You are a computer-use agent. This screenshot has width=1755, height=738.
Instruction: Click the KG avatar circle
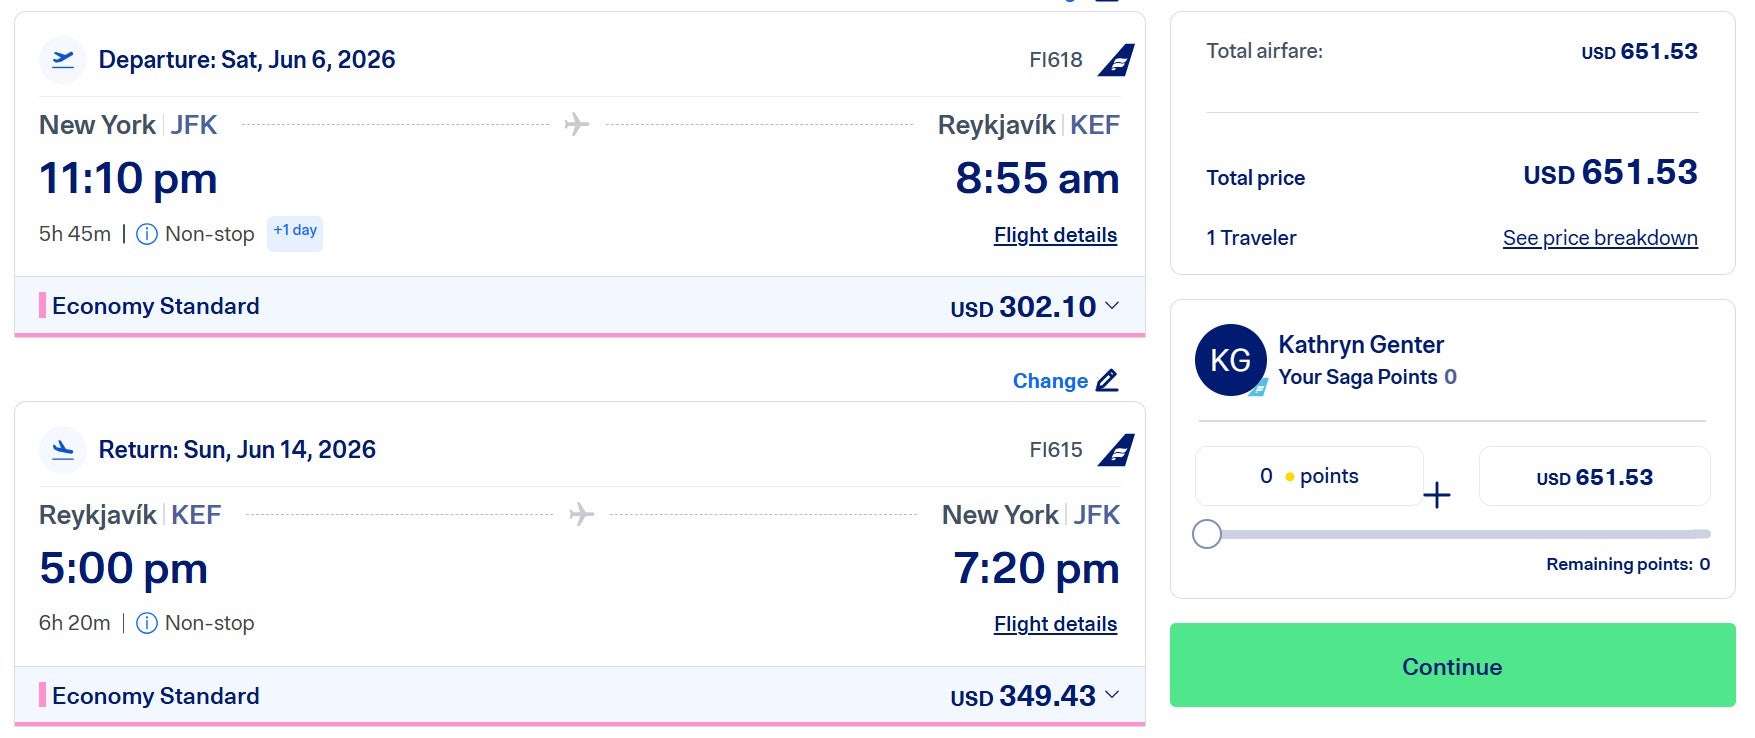click(x=1231, y=359)
